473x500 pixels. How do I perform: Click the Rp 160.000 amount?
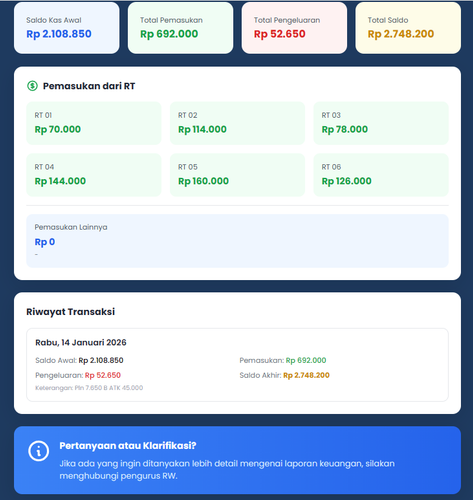coord(203,181)
